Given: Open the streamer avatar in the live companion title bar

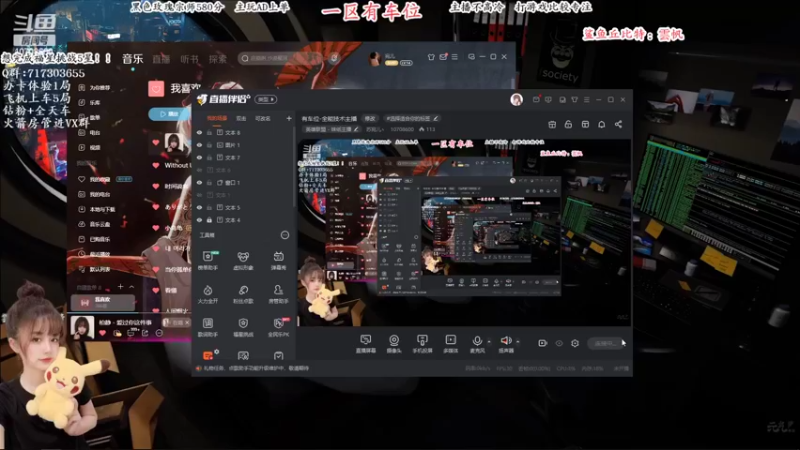Looking at the screenshot, I should (x=516, y=99).
